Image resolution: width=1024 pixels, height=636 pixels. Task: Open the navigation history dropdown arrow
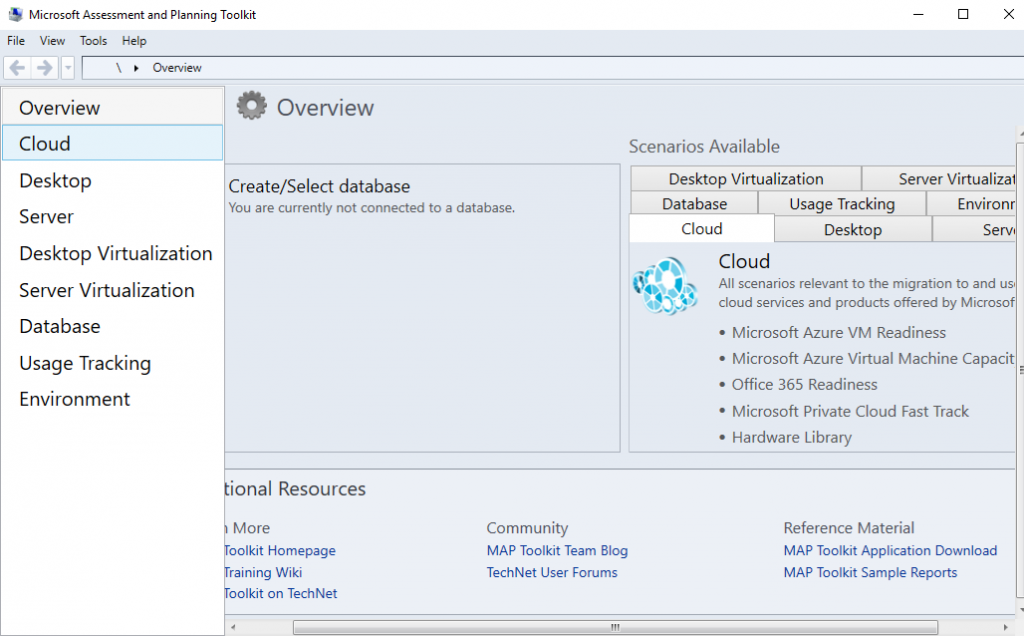[68, 67]
